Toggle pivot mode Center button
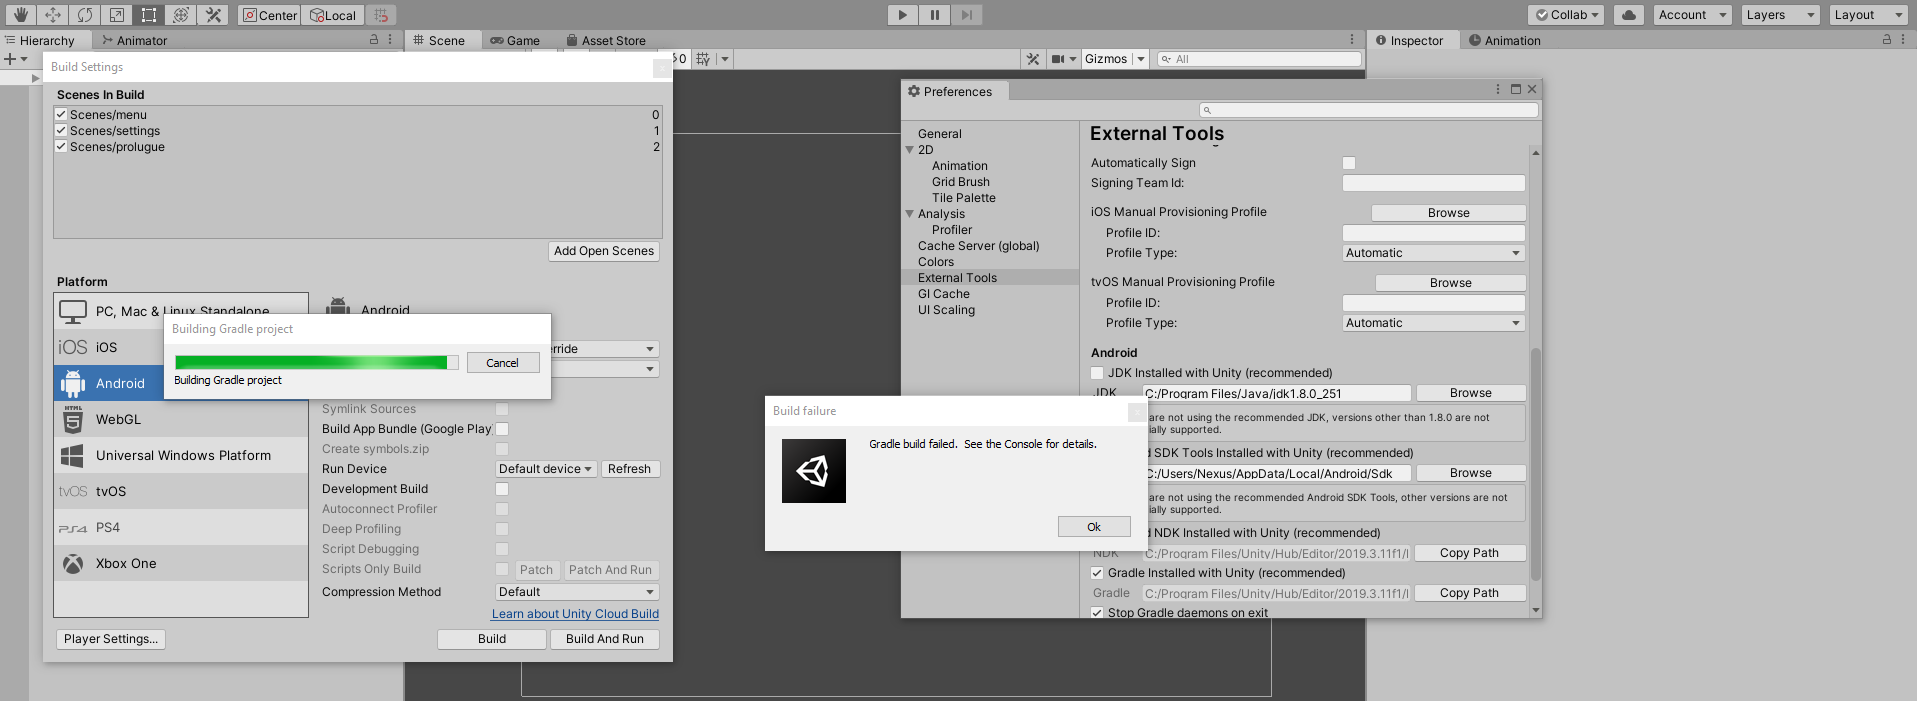Screen dimensions: 1917x701 tap(269, 15)
